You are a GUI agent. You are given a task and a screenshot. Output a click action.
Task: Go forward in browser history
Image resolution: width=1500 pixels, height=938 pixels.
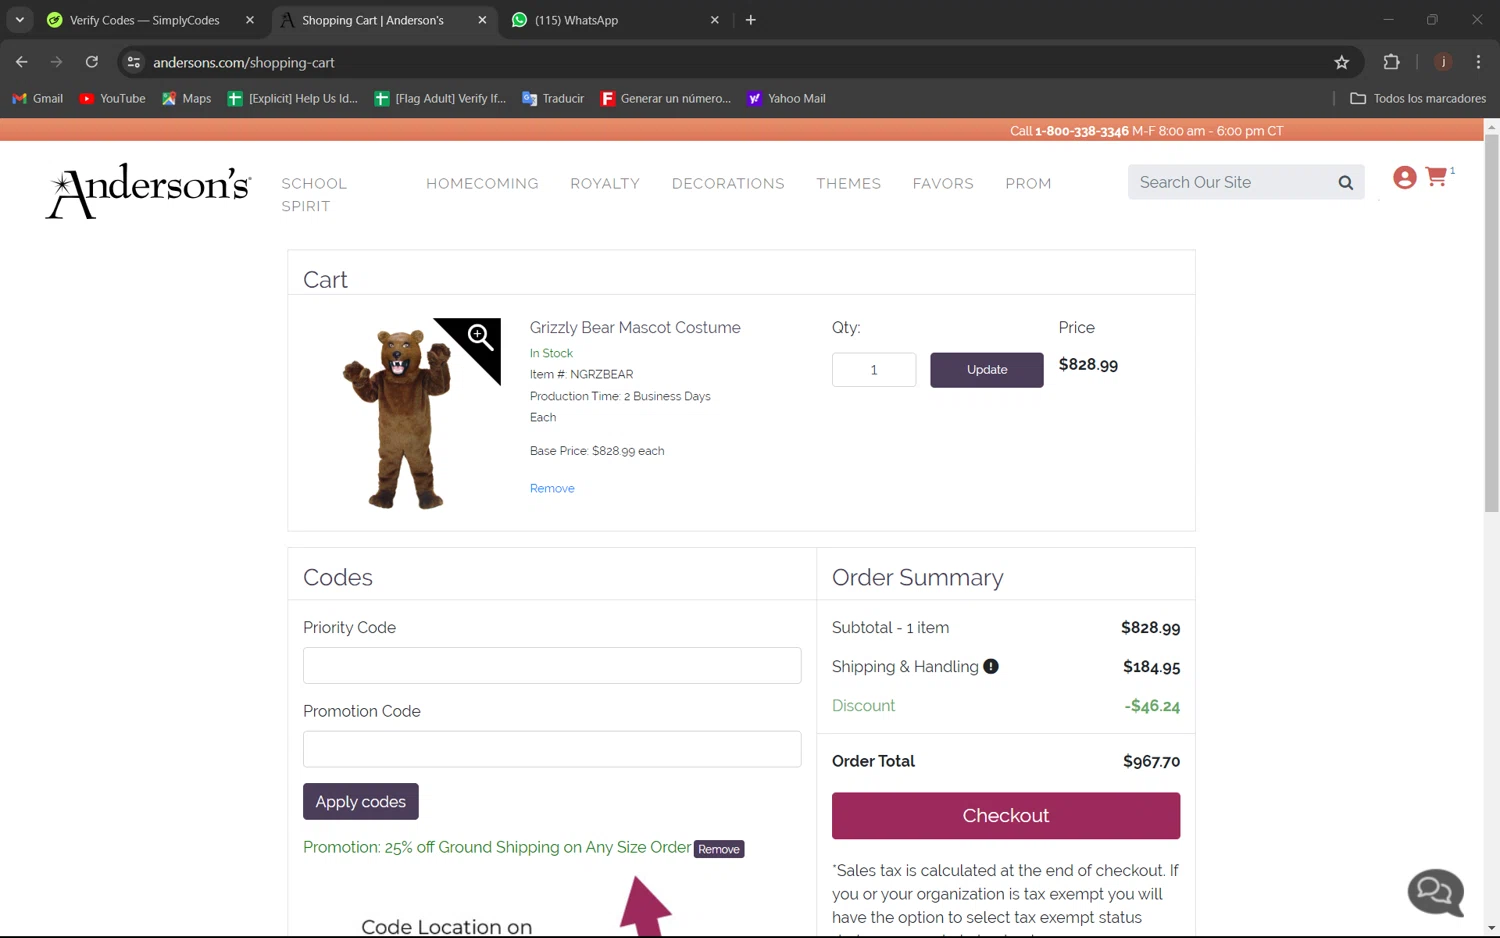point(57,62)
